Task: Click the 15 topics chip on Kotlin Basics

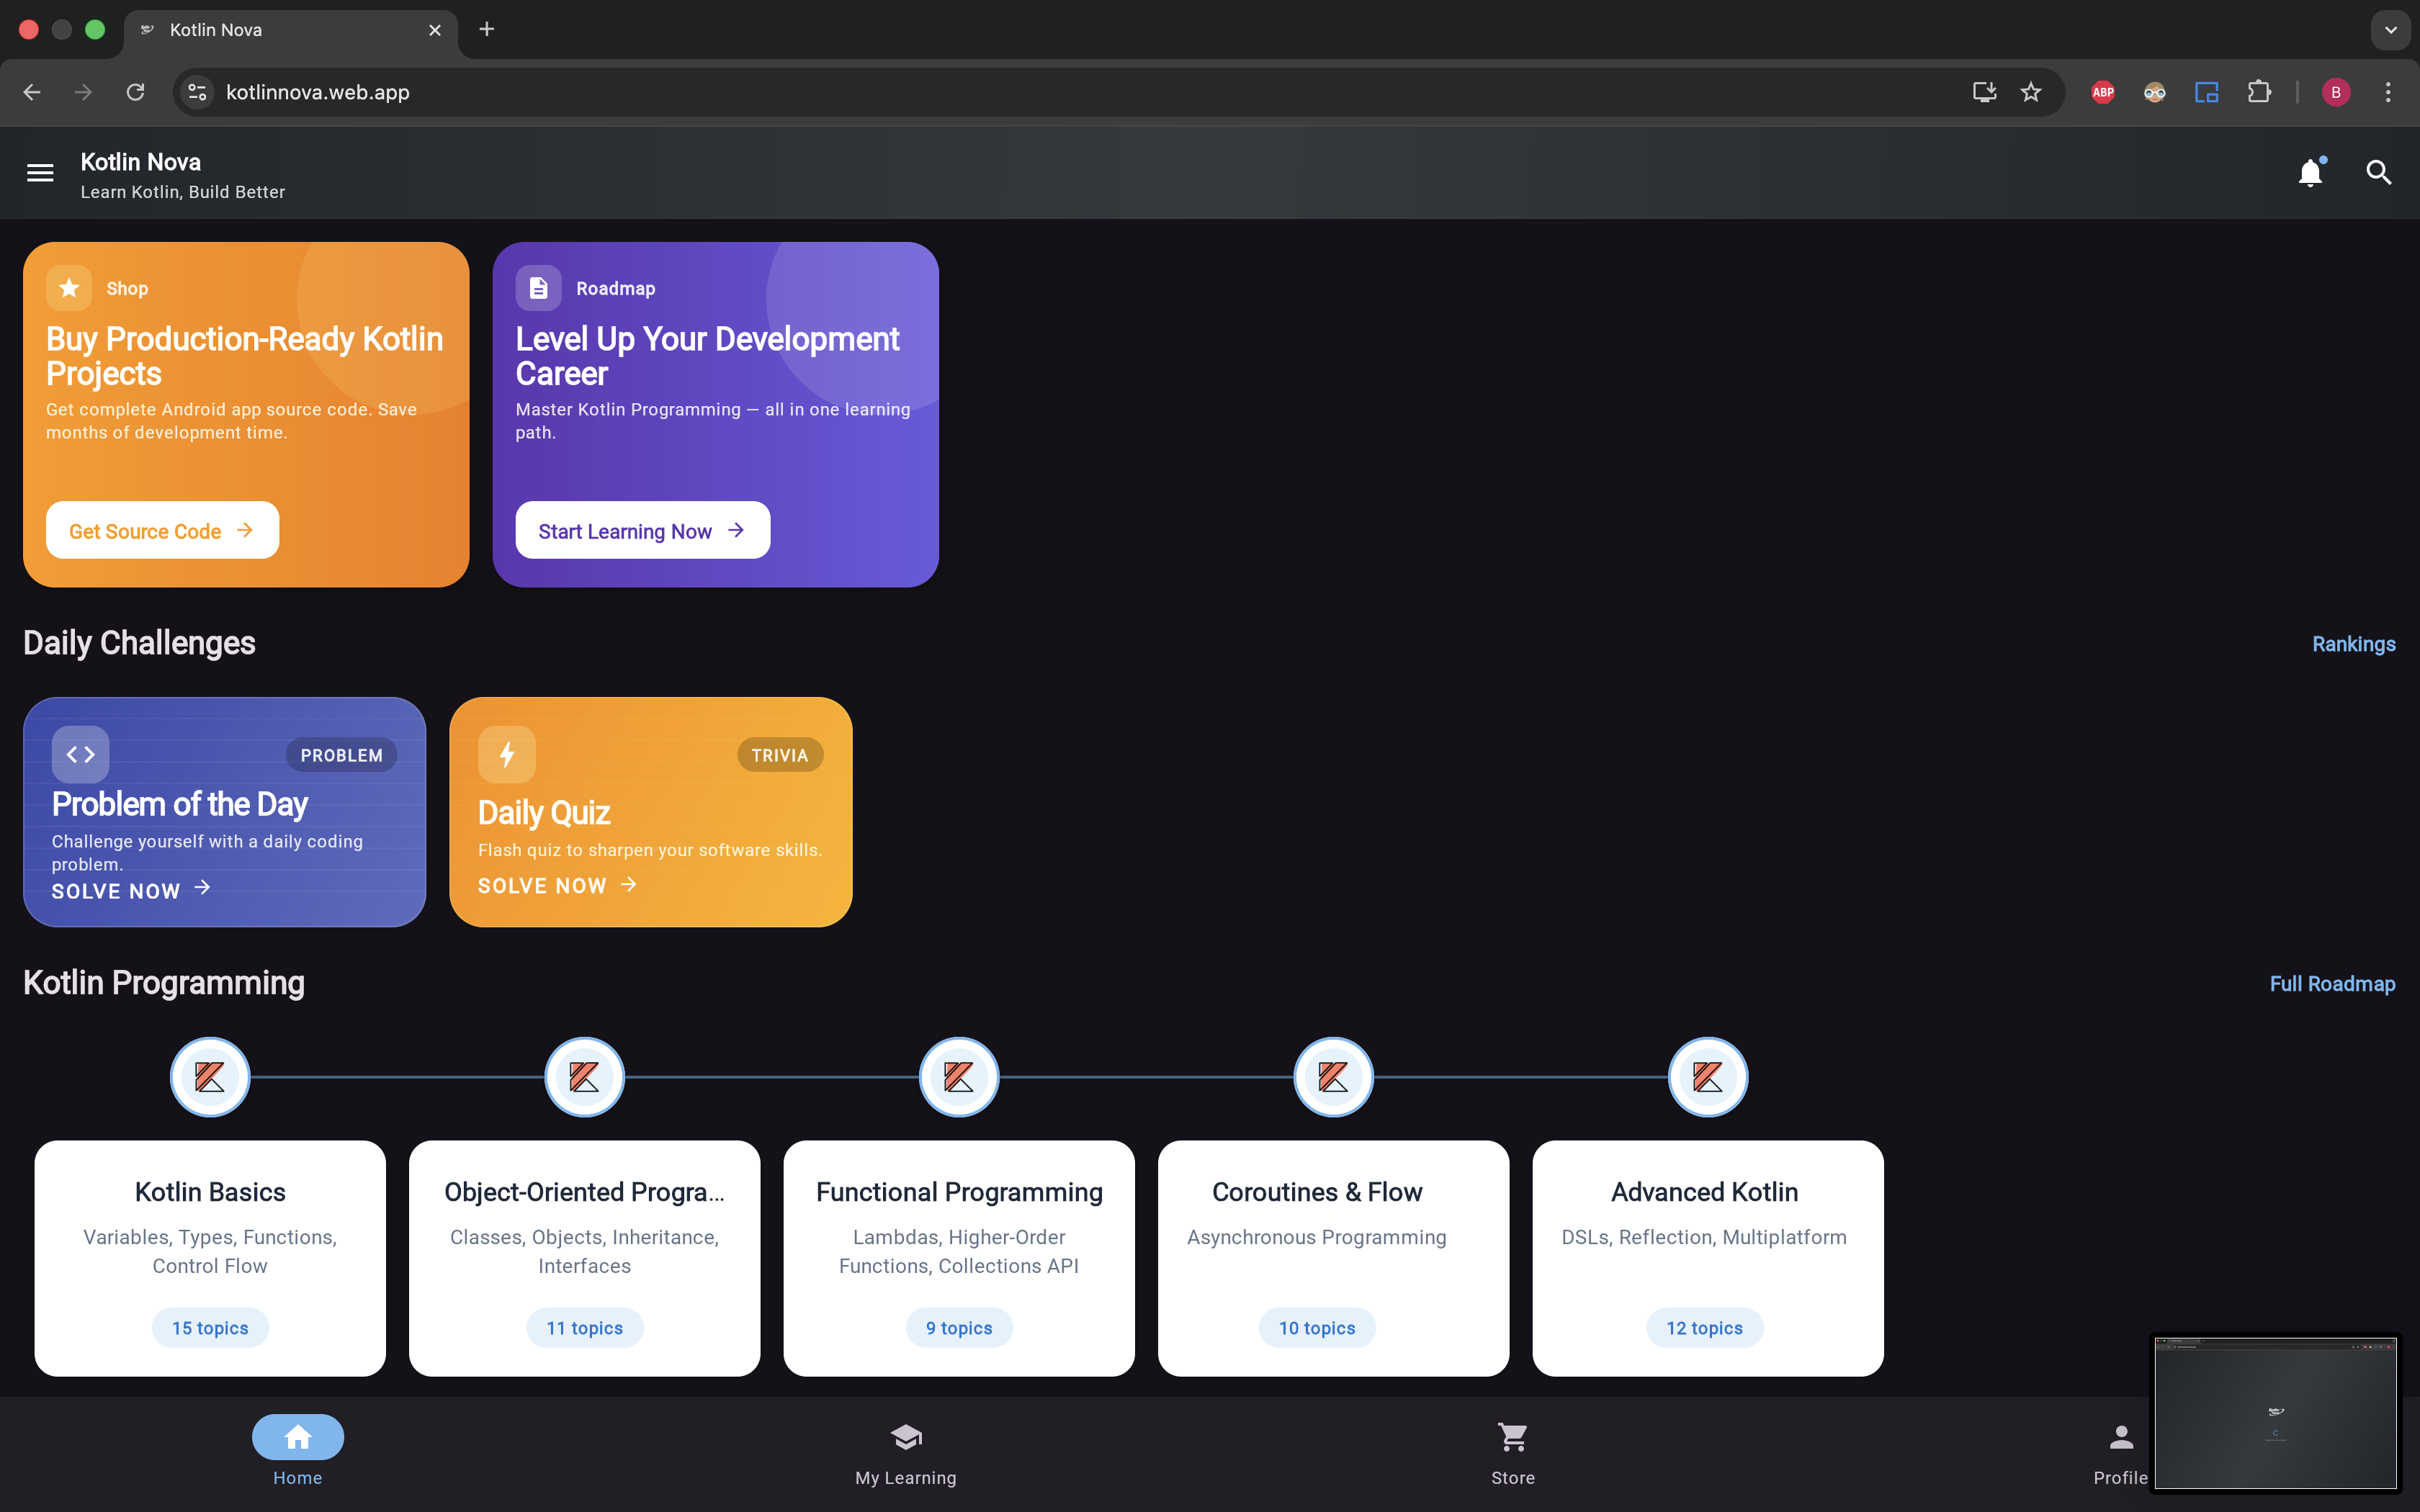Action: (x=209, y=1327)
